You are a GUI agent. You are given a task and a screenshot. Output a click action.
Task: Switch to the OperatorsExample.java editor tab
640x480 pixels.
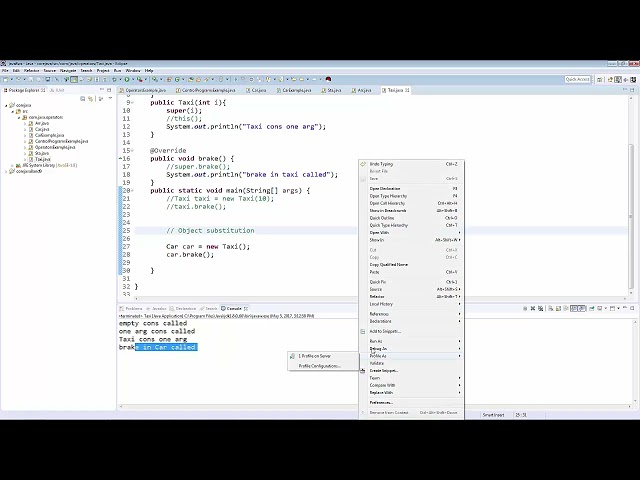[143, 90]
